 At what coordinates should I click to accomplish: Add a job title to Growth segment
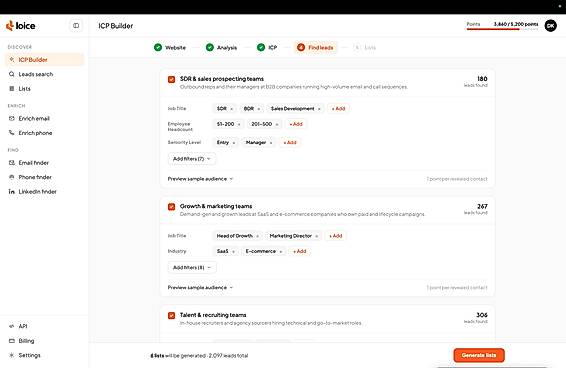pyautogui.click(x=335, y=236)
